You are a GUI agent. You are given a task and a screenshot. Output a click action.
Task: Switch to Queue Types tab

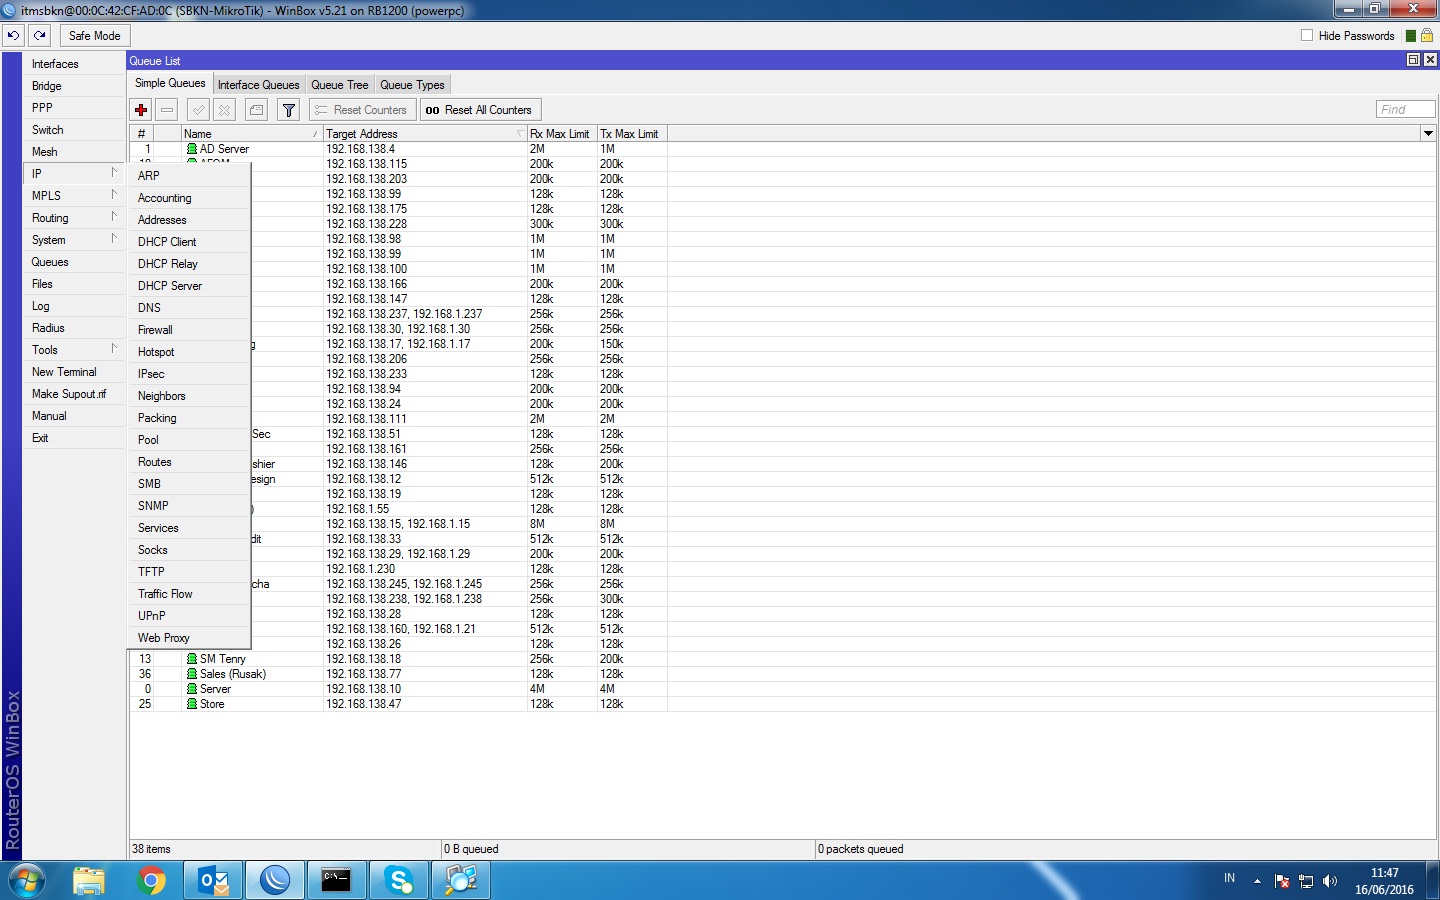pos(412,85)
